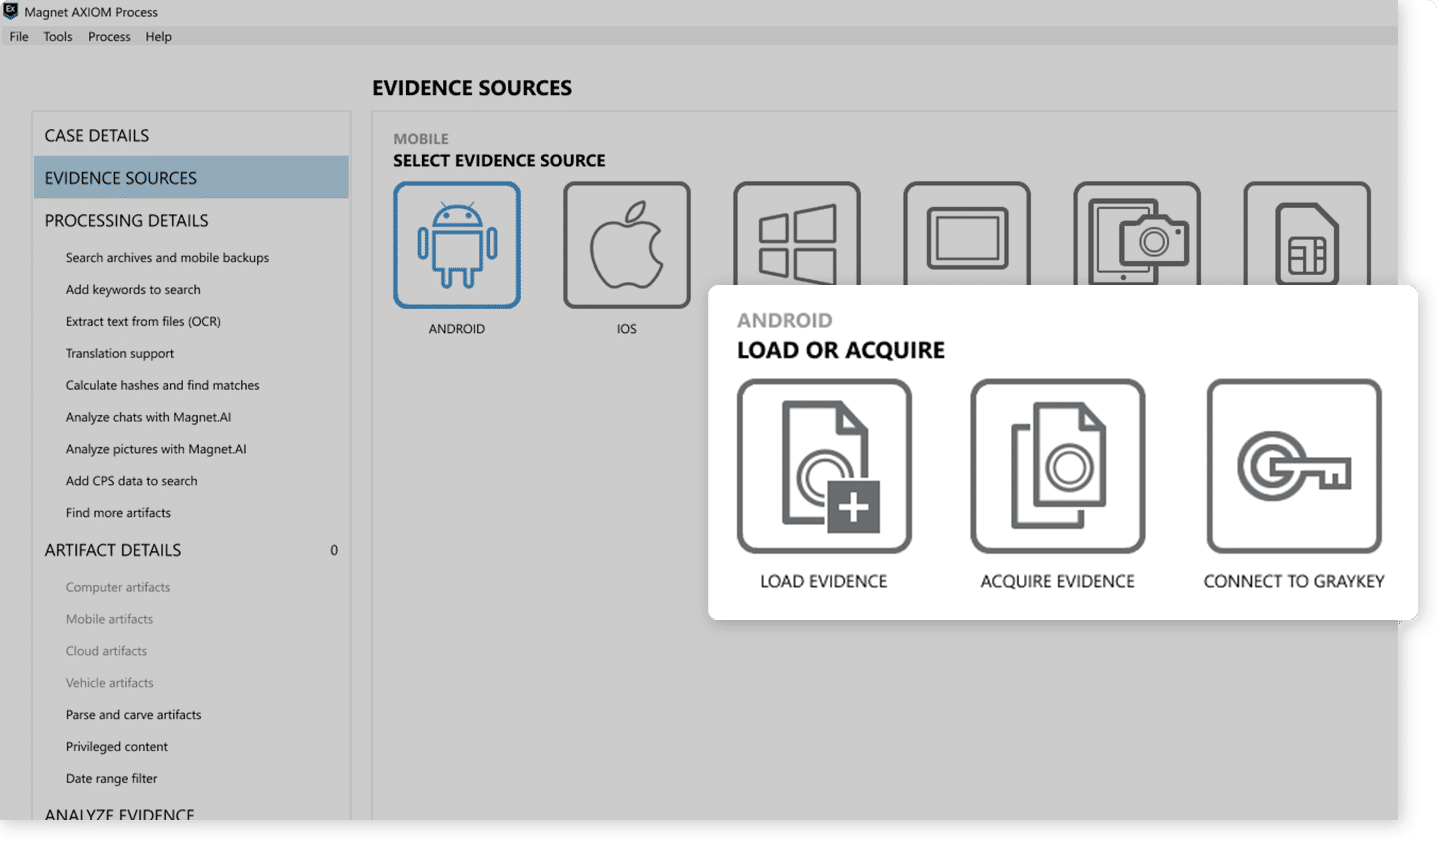1438x841 pixels.
Task: Open Extract text from files (OCR)
Action: 143,321
